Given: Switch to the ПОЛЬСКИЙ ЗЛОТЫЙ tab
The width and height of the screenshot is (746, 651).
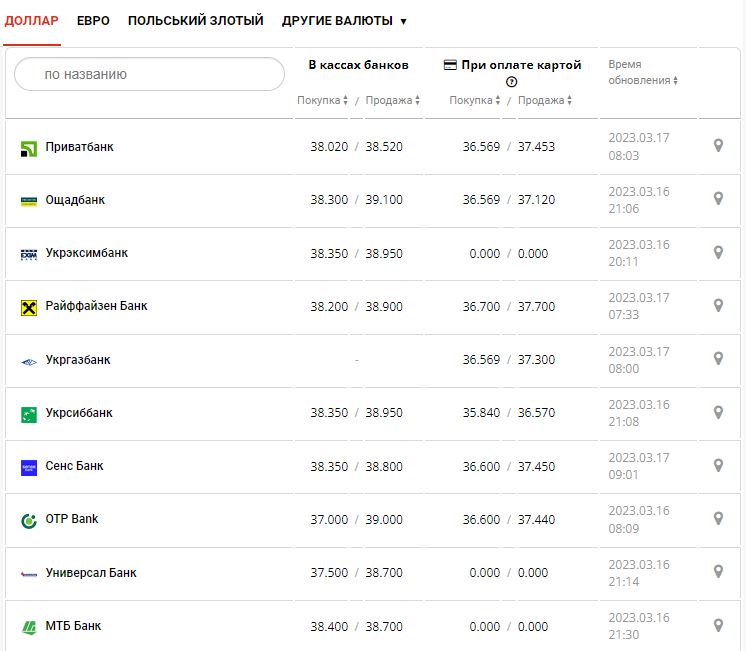Looking at the screenshot, I should (x=195, y=21).
